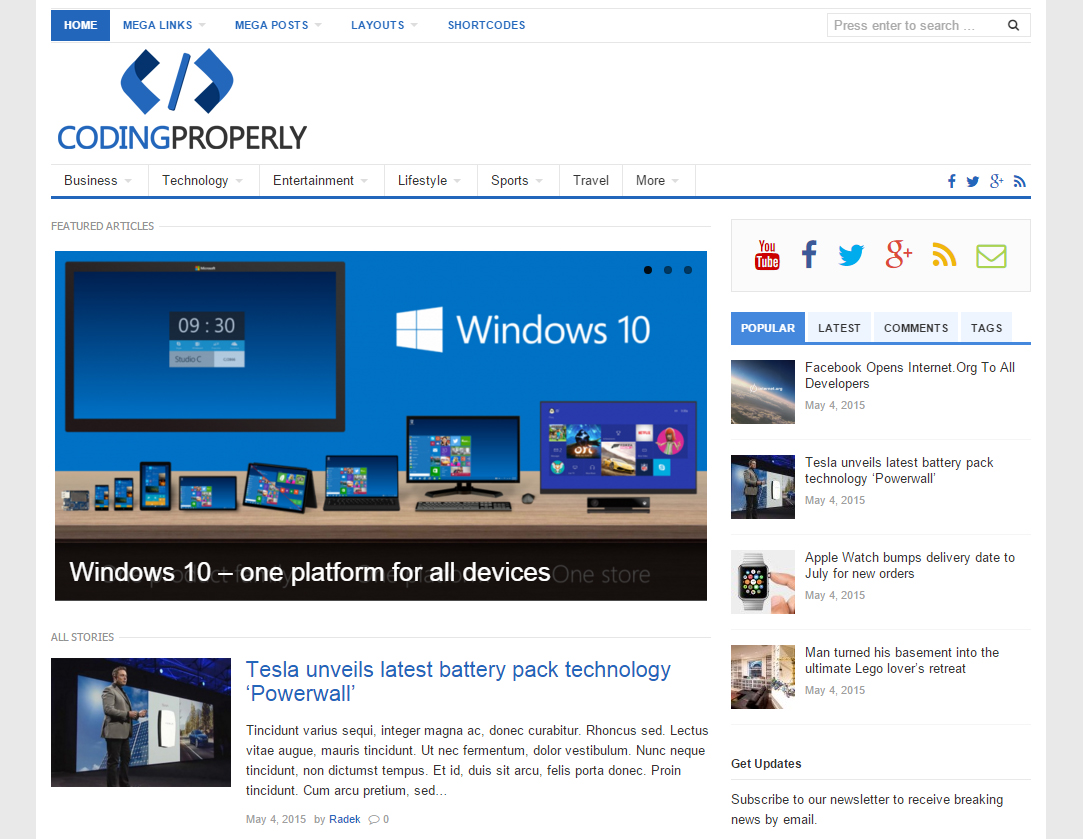Expand the Business category menu
Screen dimensions: 1083x839
[98, 180]
